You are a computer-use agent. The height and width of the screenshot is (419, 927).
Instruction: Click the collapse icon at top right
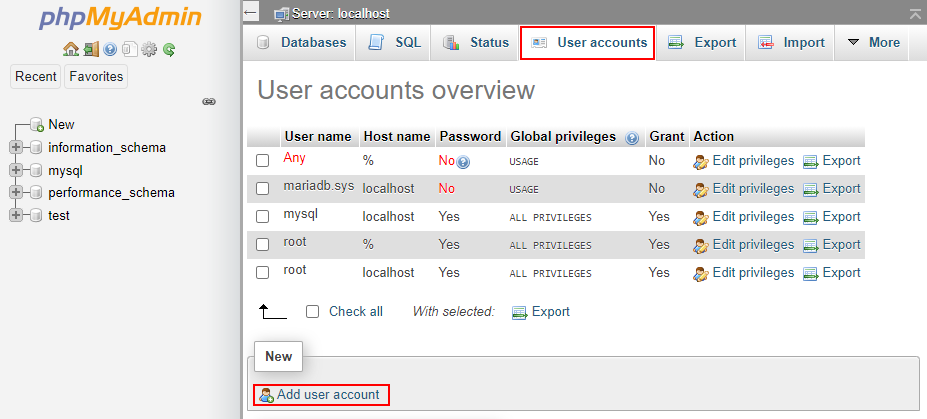point(915,14)
